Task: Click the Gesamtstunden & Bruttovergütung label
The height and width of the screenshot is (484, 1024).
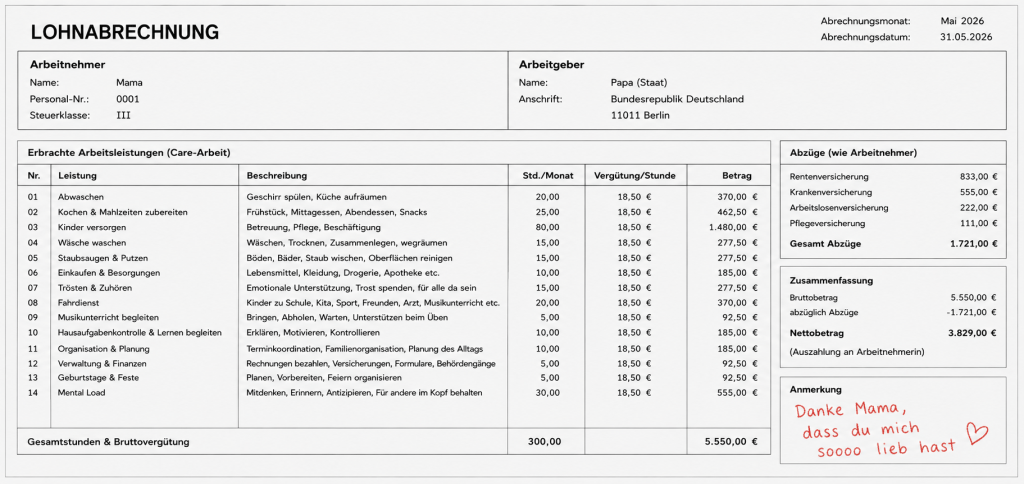Action: tap(108, 442)
